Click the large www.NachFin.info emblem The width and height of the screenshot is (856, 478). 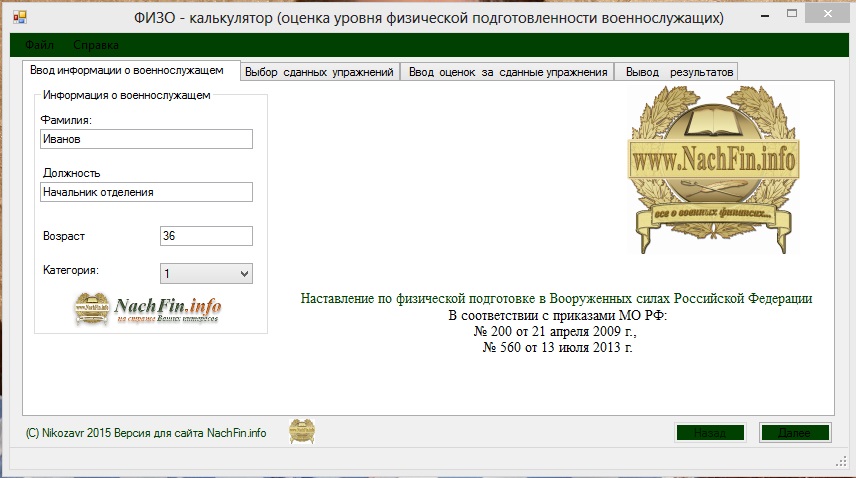[713, 170]
